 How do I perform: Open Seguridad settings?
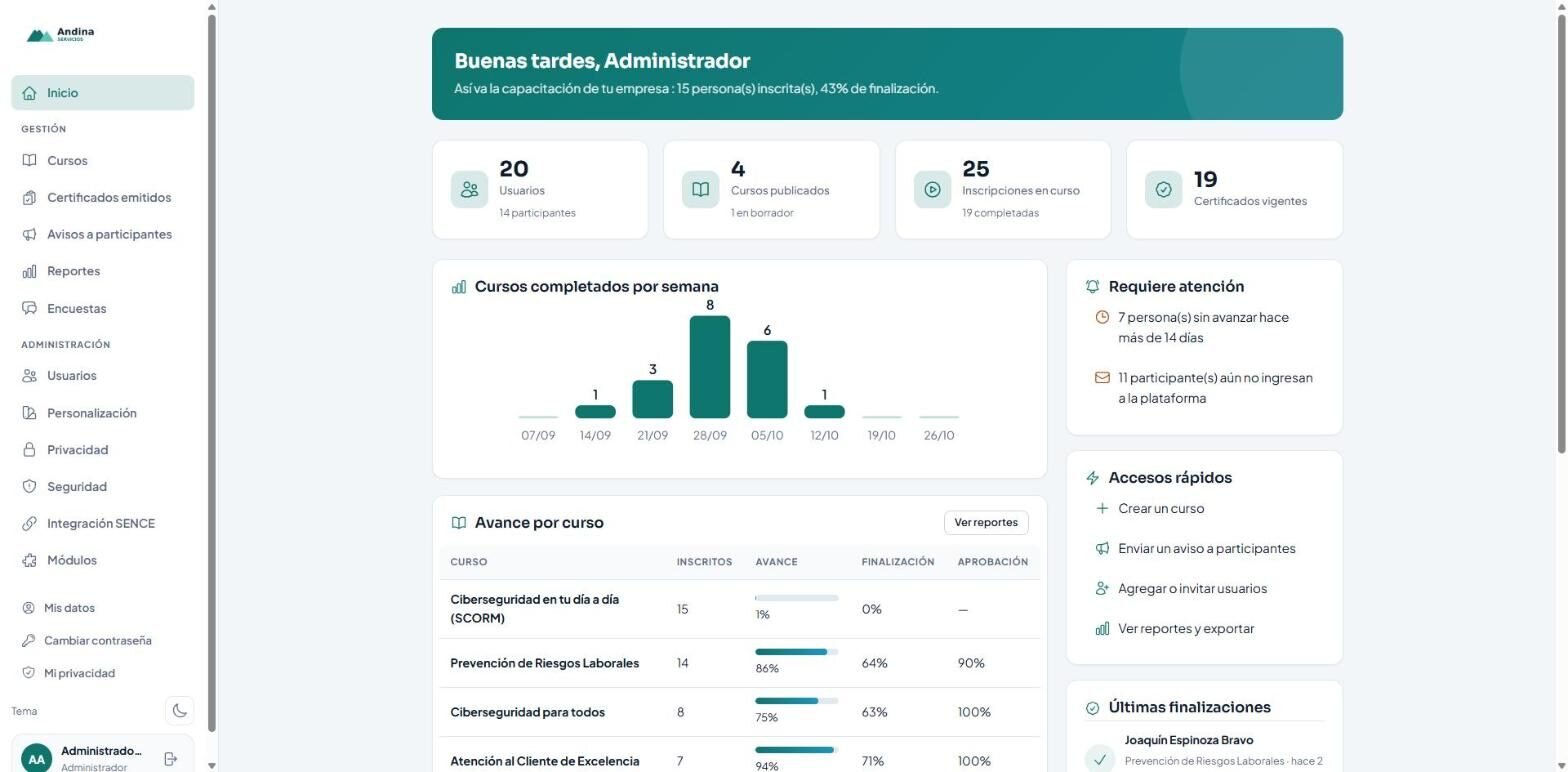pyautogui.click(x=103, y=487)
